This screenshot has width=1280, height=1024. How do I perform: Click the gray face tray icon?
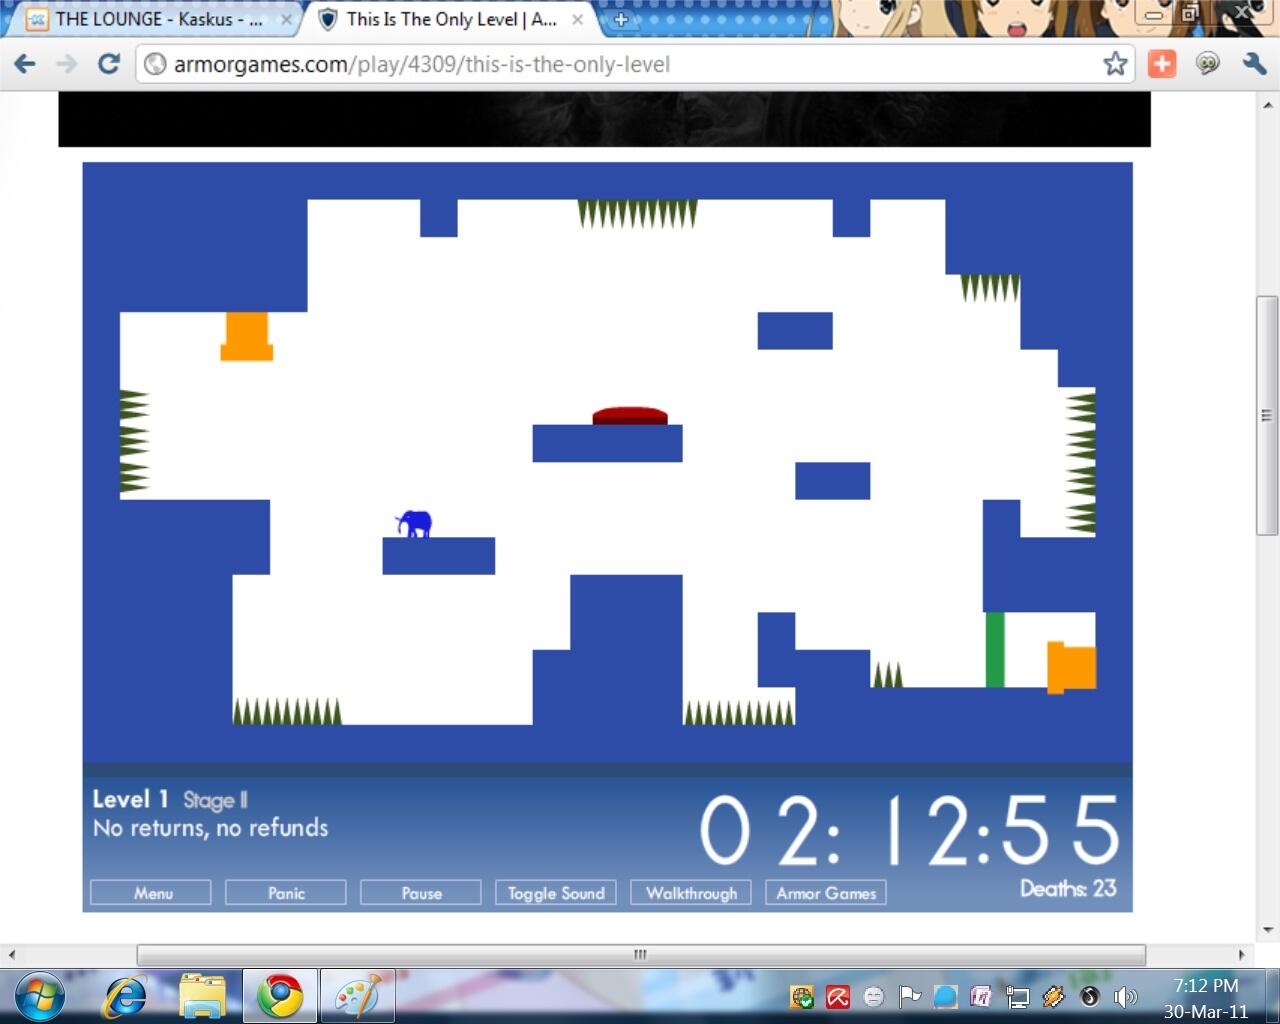pyautogui.click(x=873, y=996)
